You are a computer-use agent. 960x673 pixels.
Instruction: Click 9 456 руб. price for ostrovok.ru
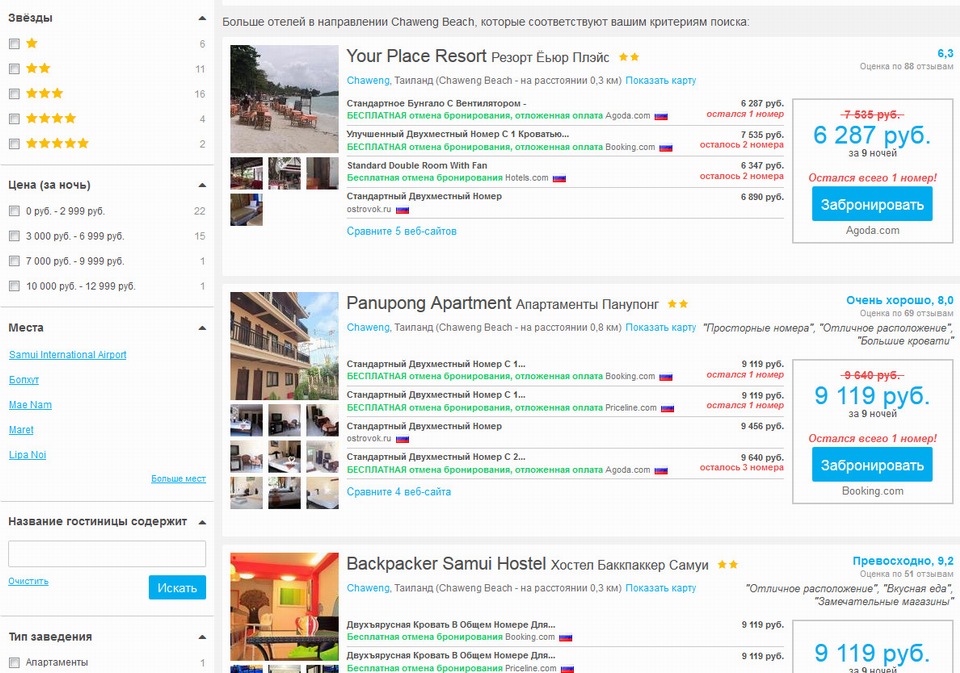pyautogui.click(x=762, y=426)
